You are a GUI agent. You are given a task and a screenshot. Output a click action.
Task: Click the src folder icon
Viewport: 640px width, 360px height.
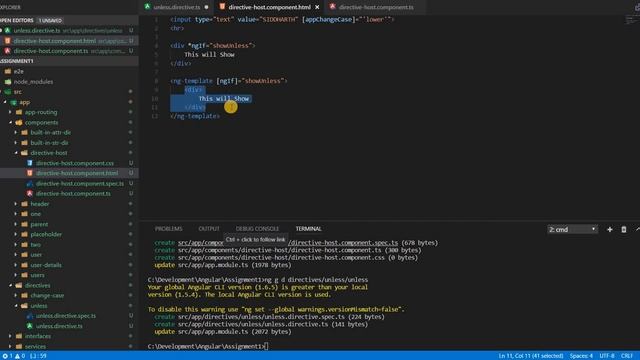8,92
